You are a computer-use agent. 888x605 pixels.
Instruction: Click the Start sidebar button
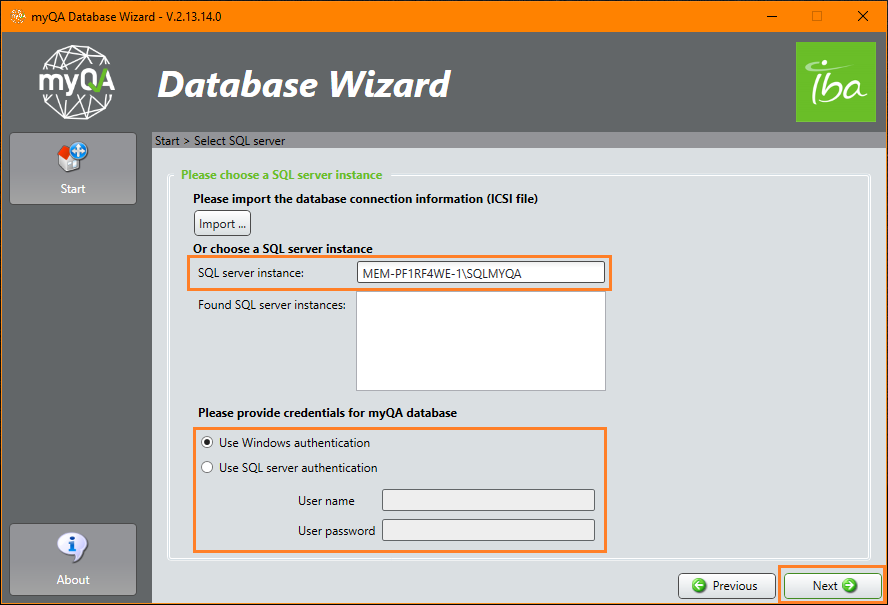tap(73, 168)
